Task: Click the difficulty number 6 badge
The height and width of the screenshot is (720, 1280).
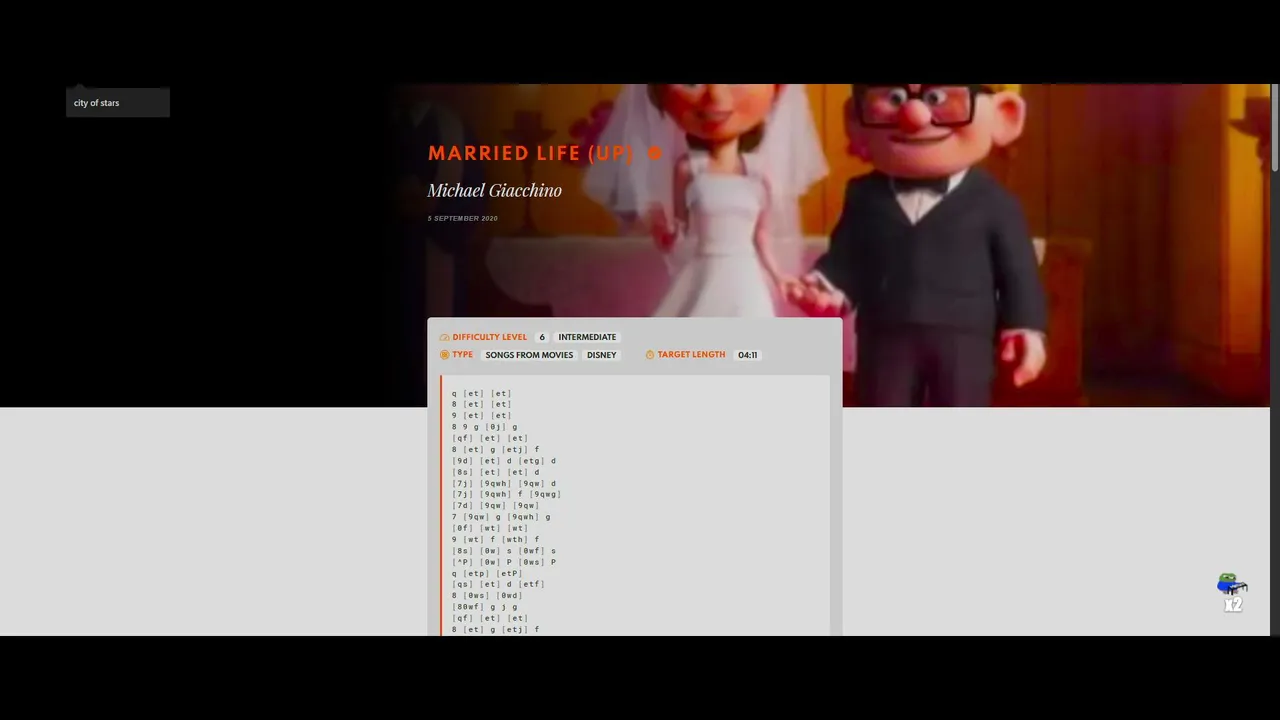Action: tap(542, 337)
